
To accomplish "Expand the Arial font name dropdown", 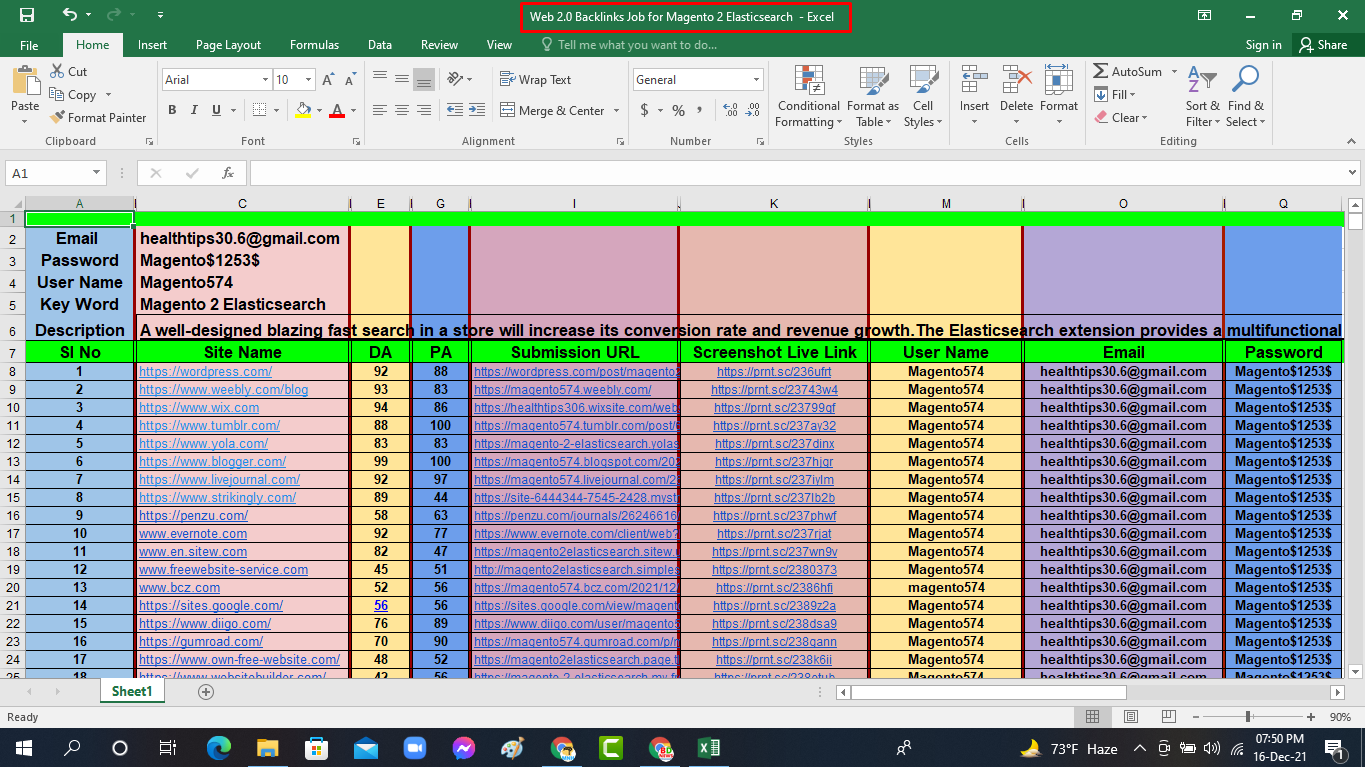I will point(265,80).
